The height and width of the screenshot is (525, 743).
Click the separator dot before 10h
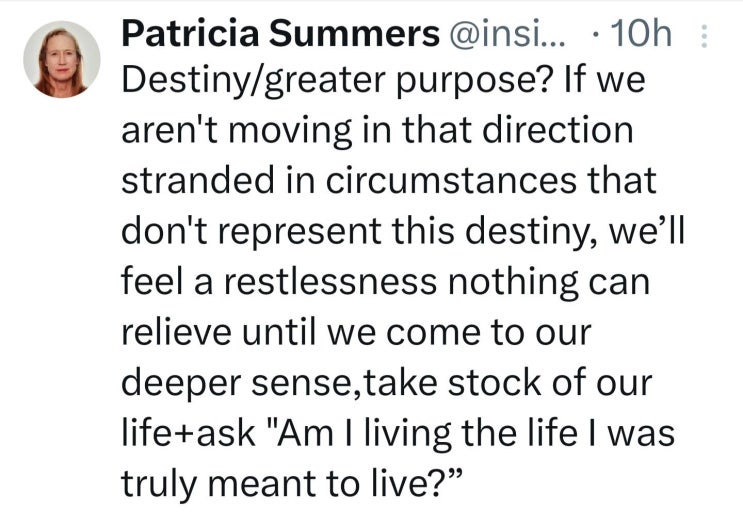click(x=595, y=35)
